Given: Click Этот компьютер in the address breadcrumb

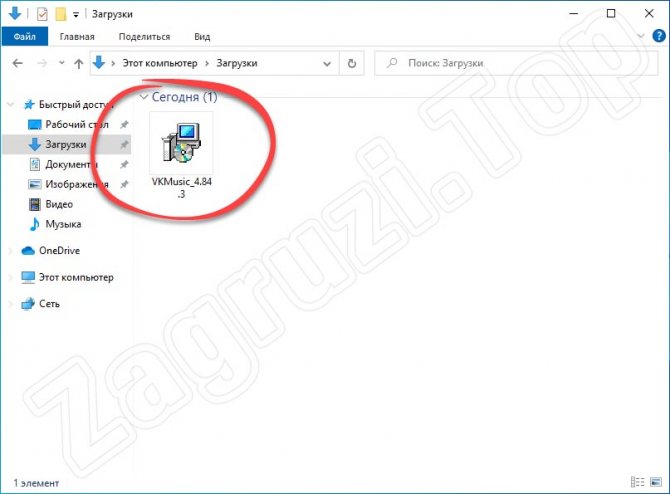Looking at the screenshot, I should pyautogui.click(x=160, y=63).
